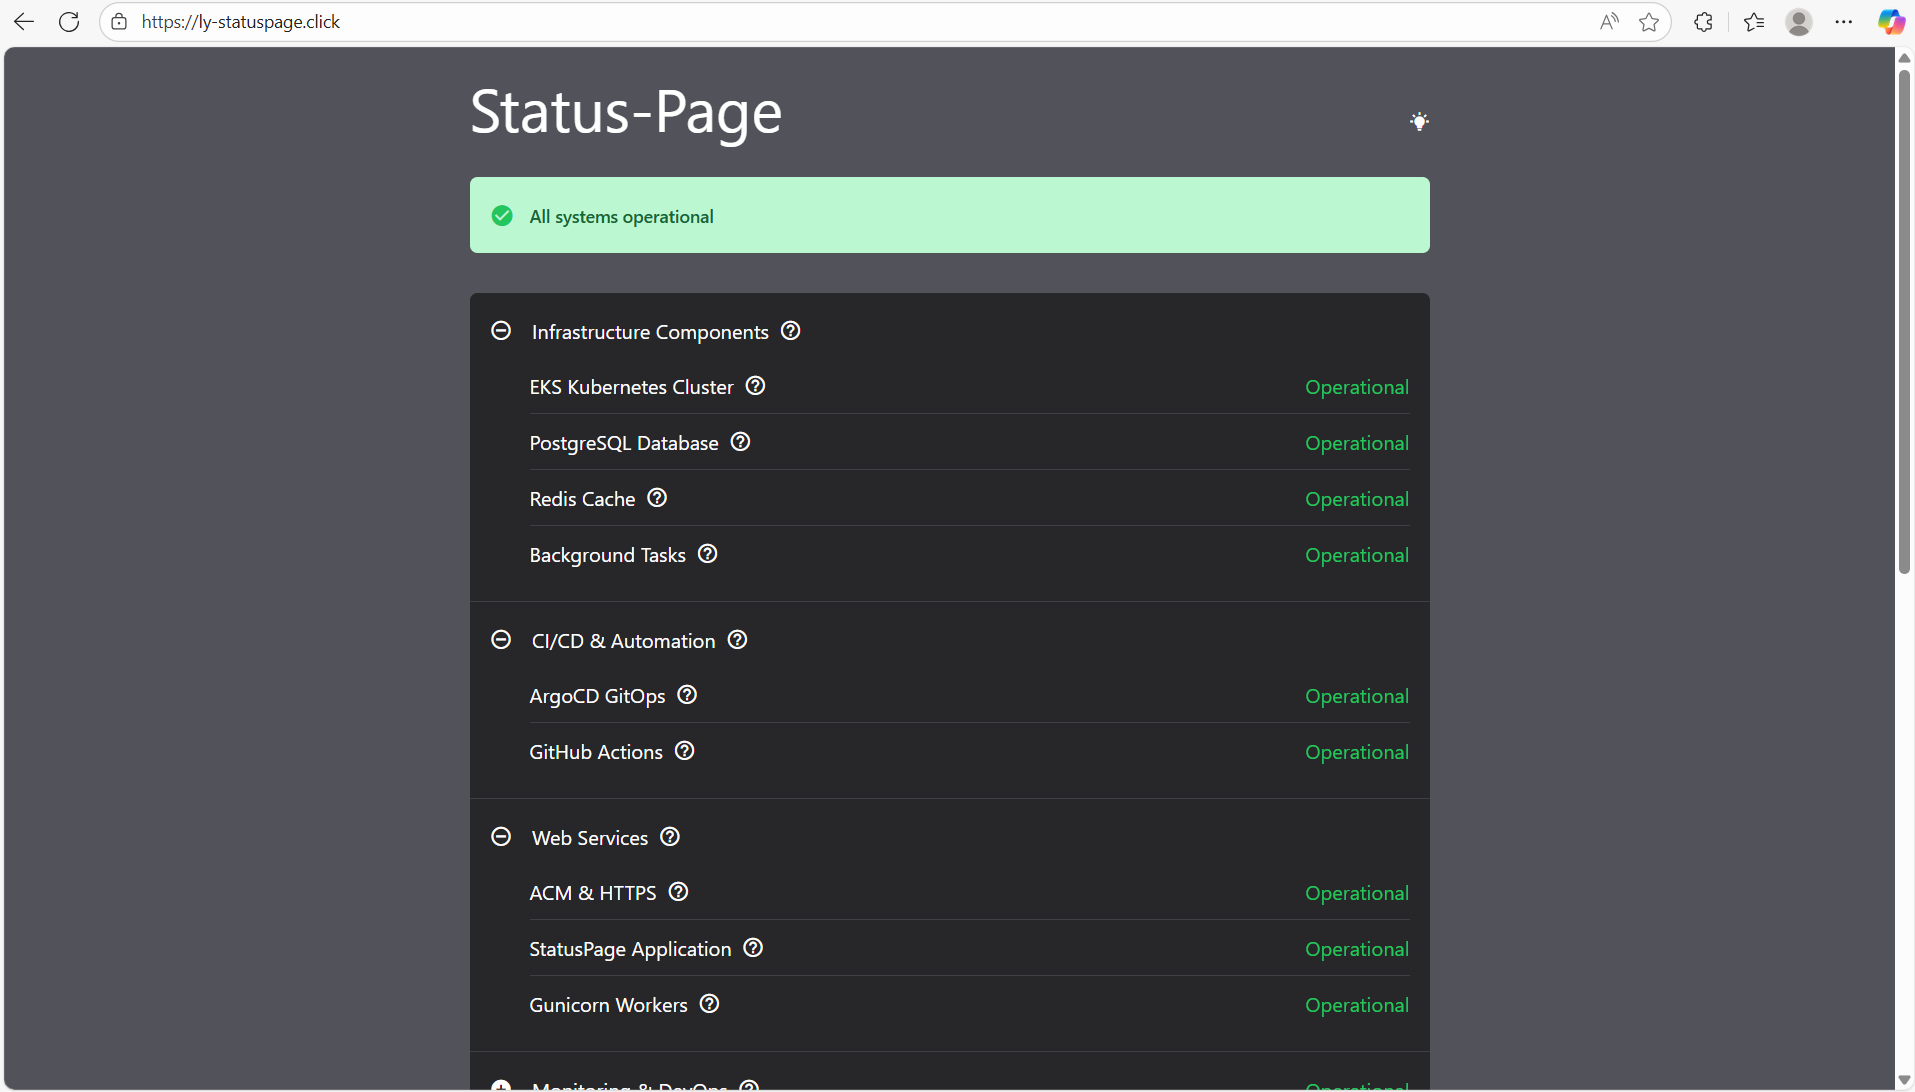Click the PostgreSQL Database help icon
The width and height of the screenshot is (1915, 1092).
(739, 441)
